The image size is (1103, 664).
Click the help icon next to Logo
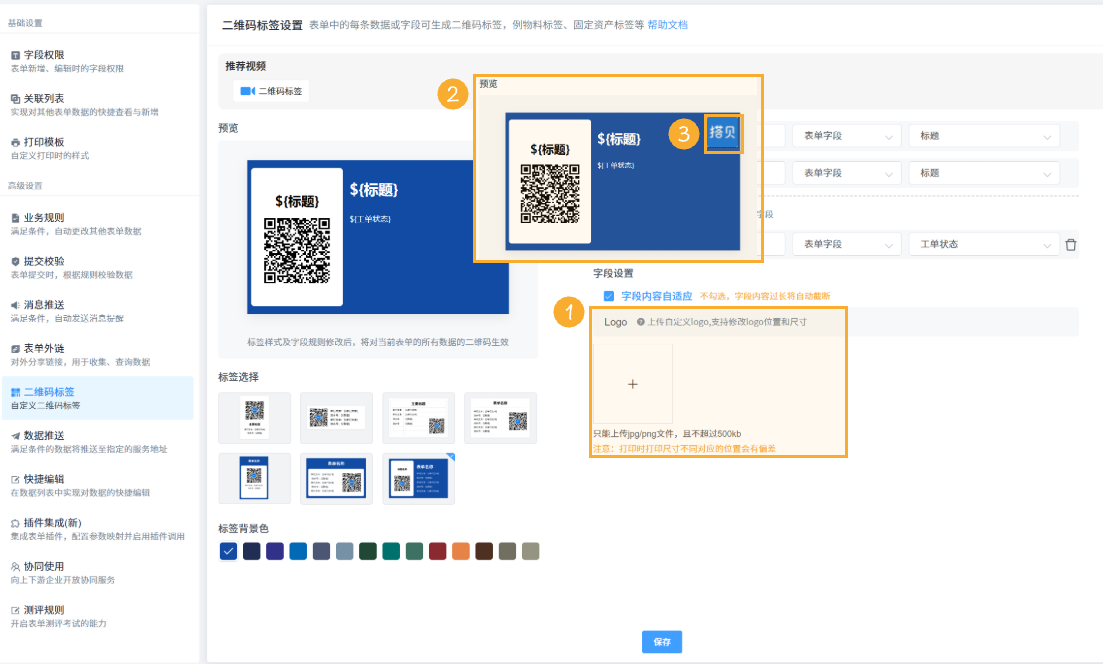[x=641, y=322]
